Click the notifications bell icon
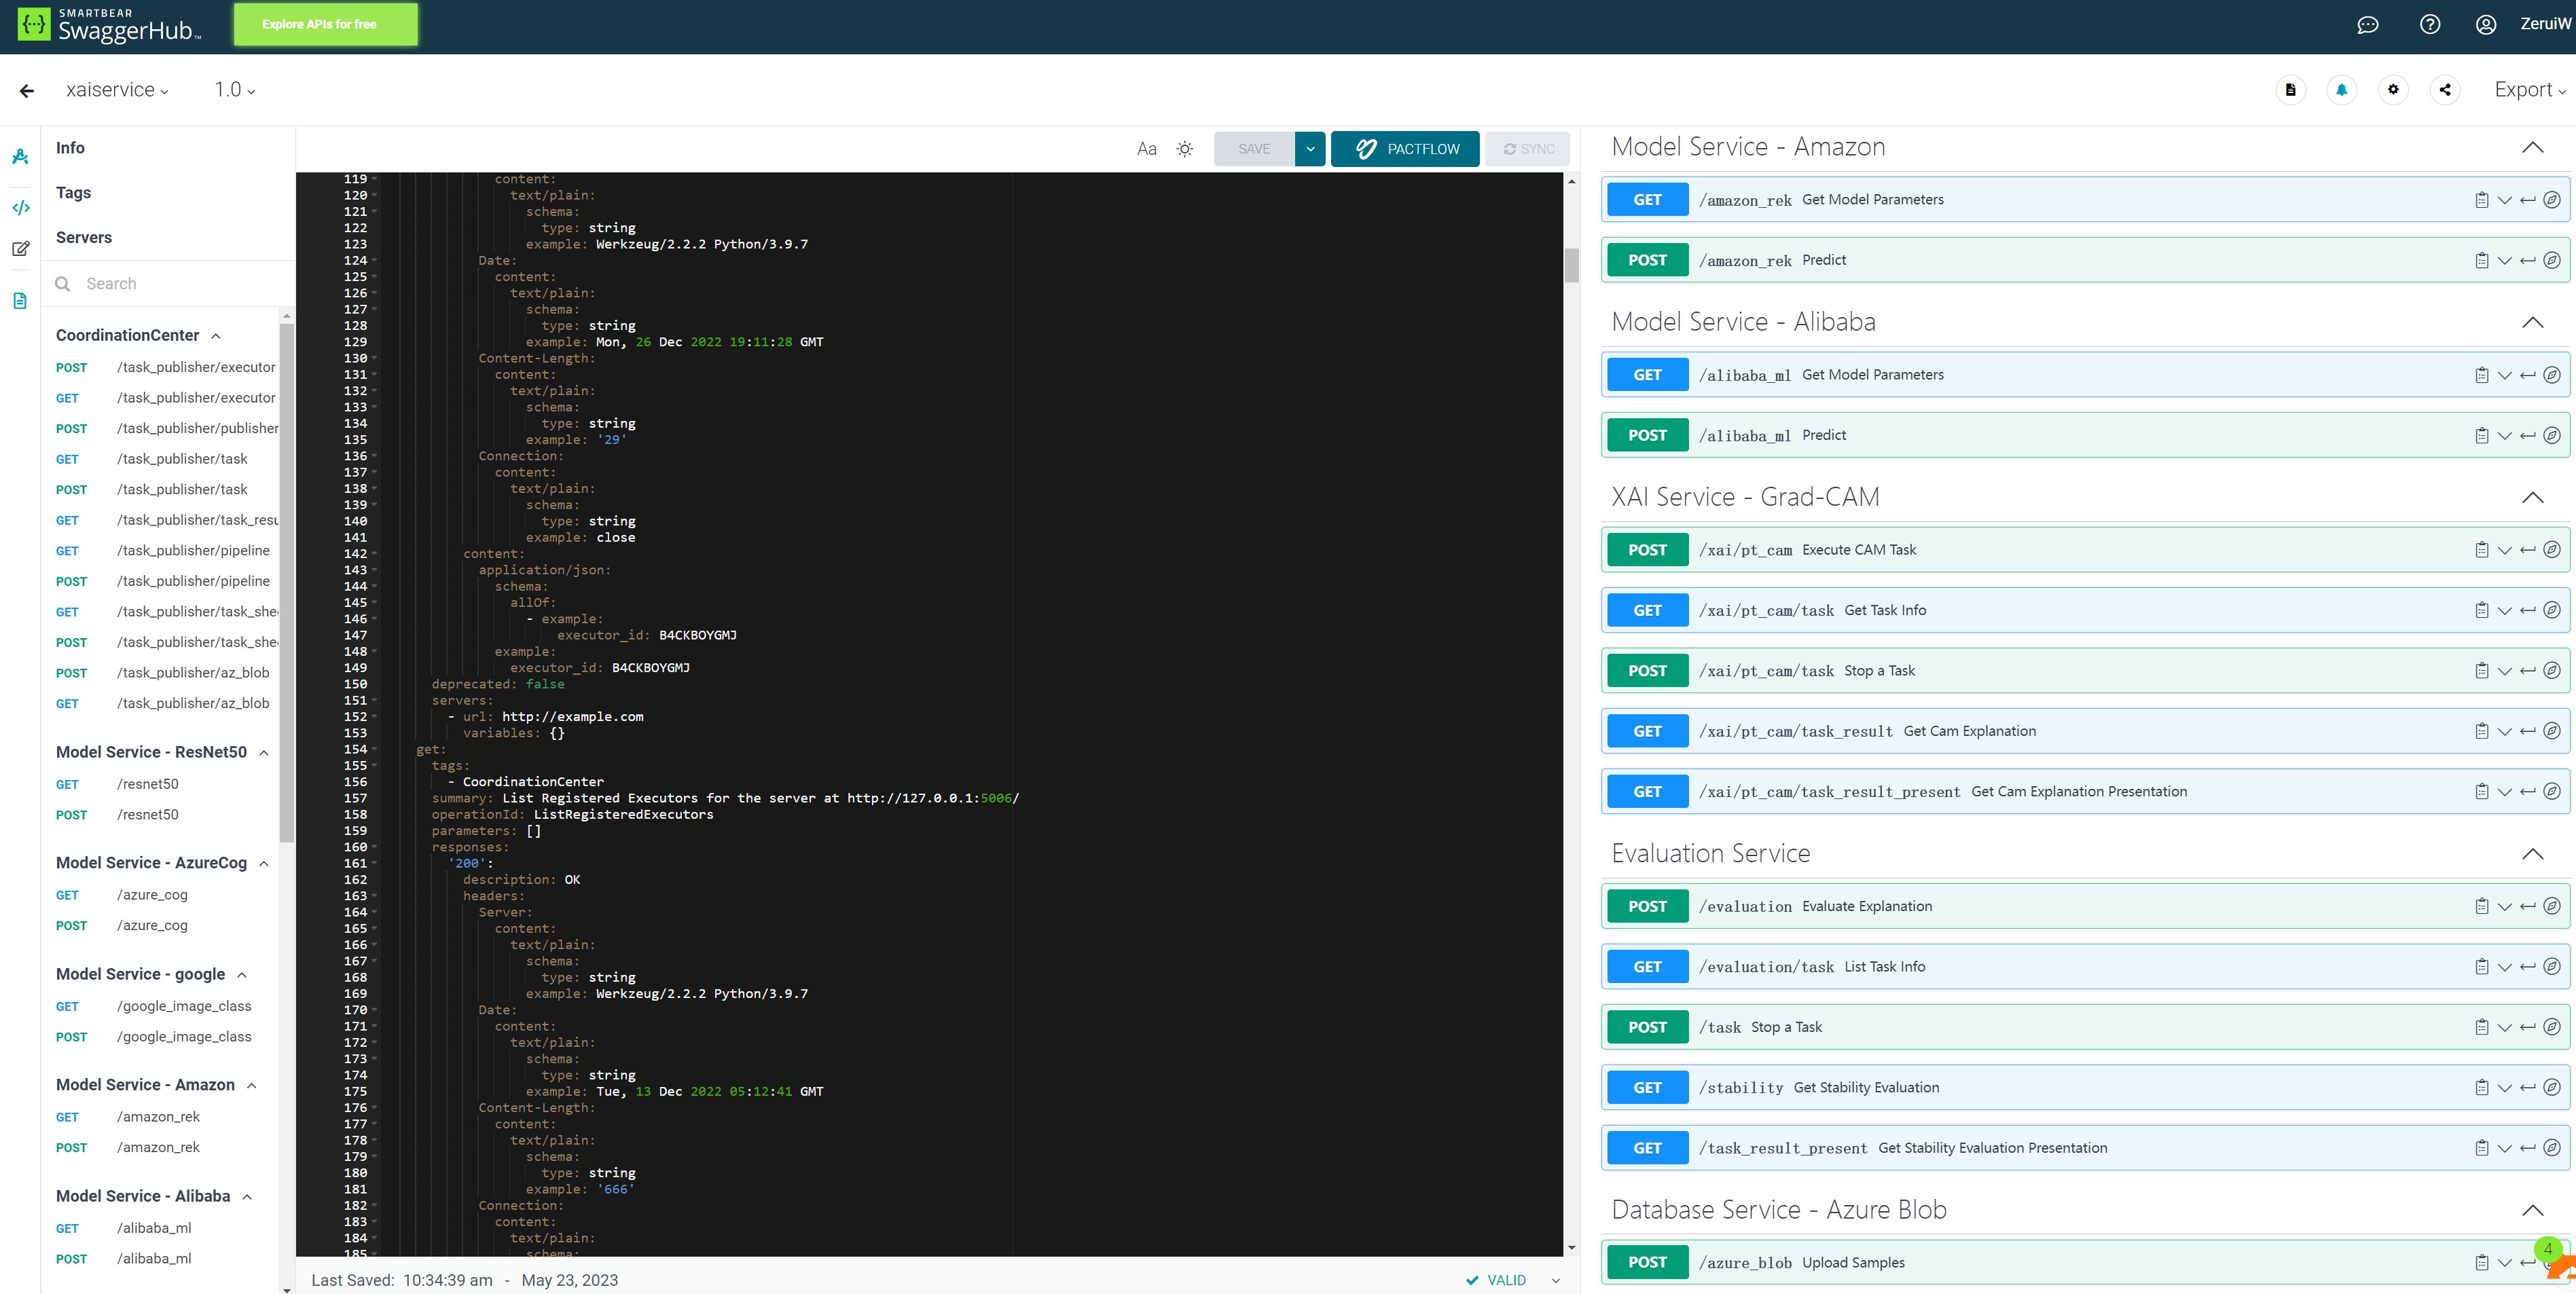The width and height of the screenshot is (2576, 1294). click(x=2341, y=90)
